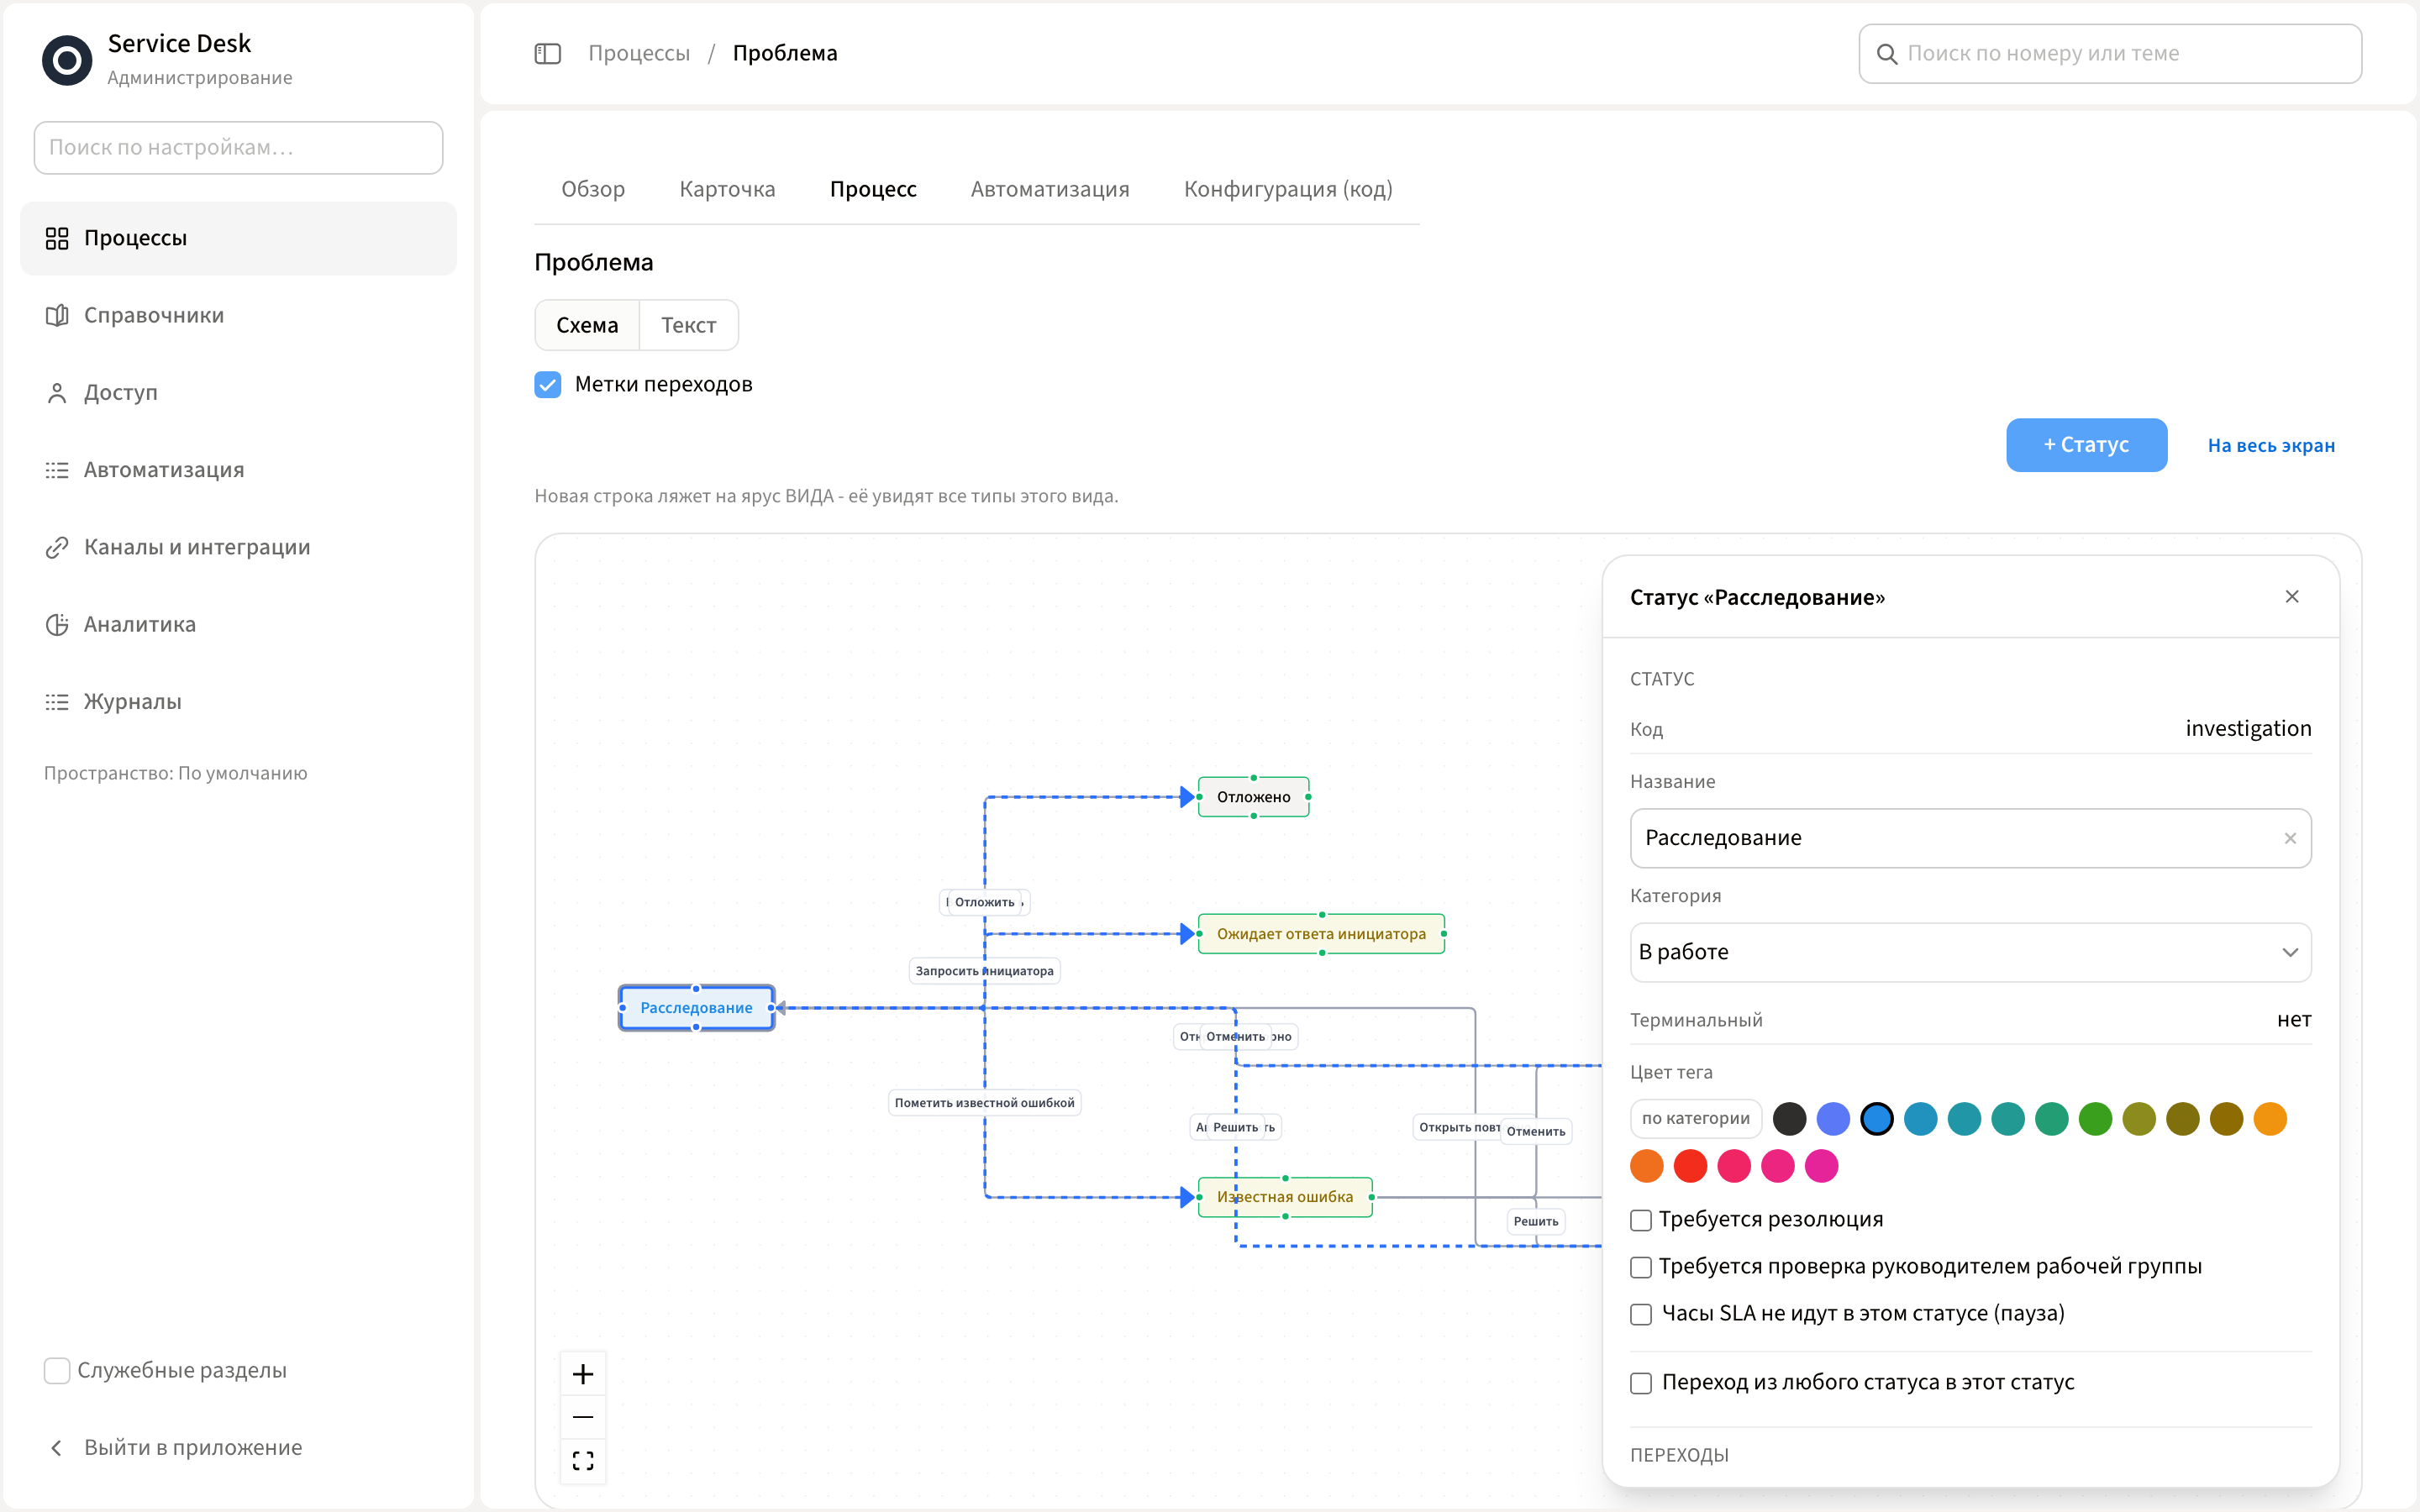
Task: Click the На весь экран link
Action: [2271, 446]
